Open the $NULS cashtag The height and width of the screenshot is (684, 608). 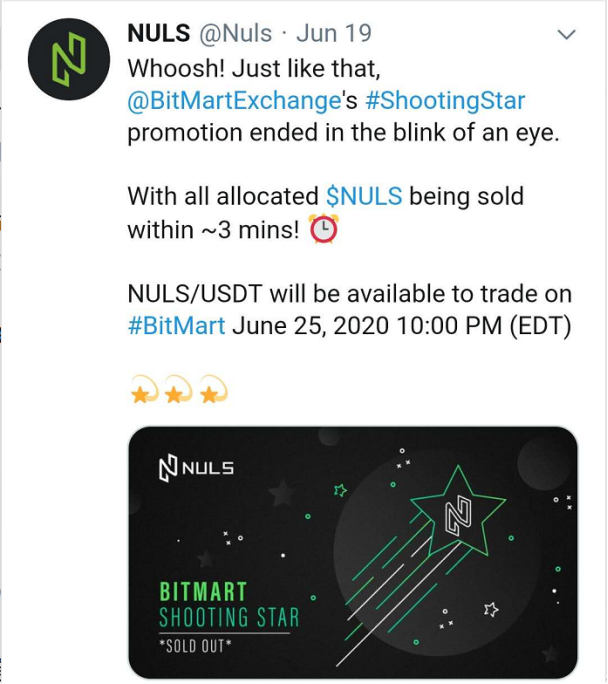click(x=364, y=196)
